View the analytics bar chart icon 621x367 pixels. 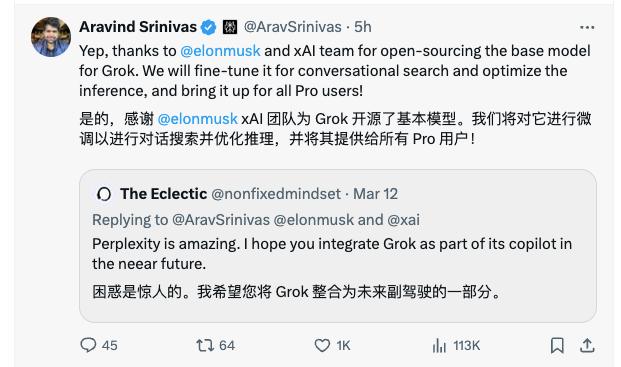pos(439,345)
